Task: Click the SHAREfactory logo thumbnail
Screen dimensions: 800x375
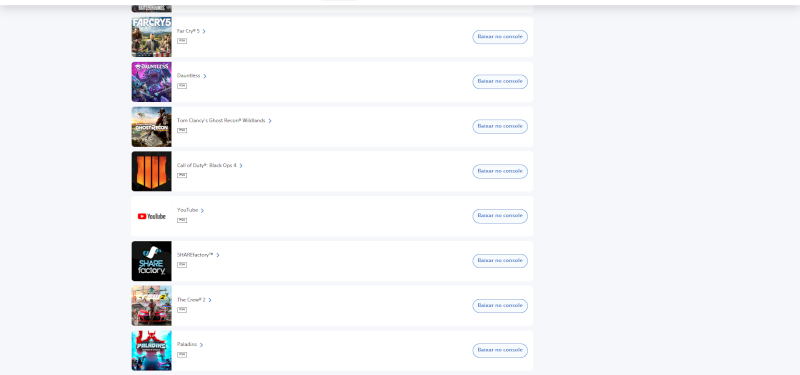Action: click(x=152, y=261)
